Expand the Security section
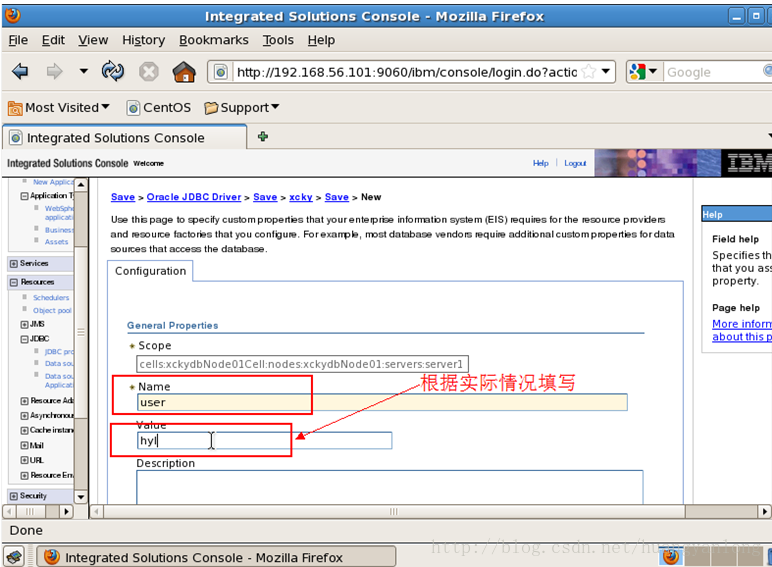 (x=14, y=496)
